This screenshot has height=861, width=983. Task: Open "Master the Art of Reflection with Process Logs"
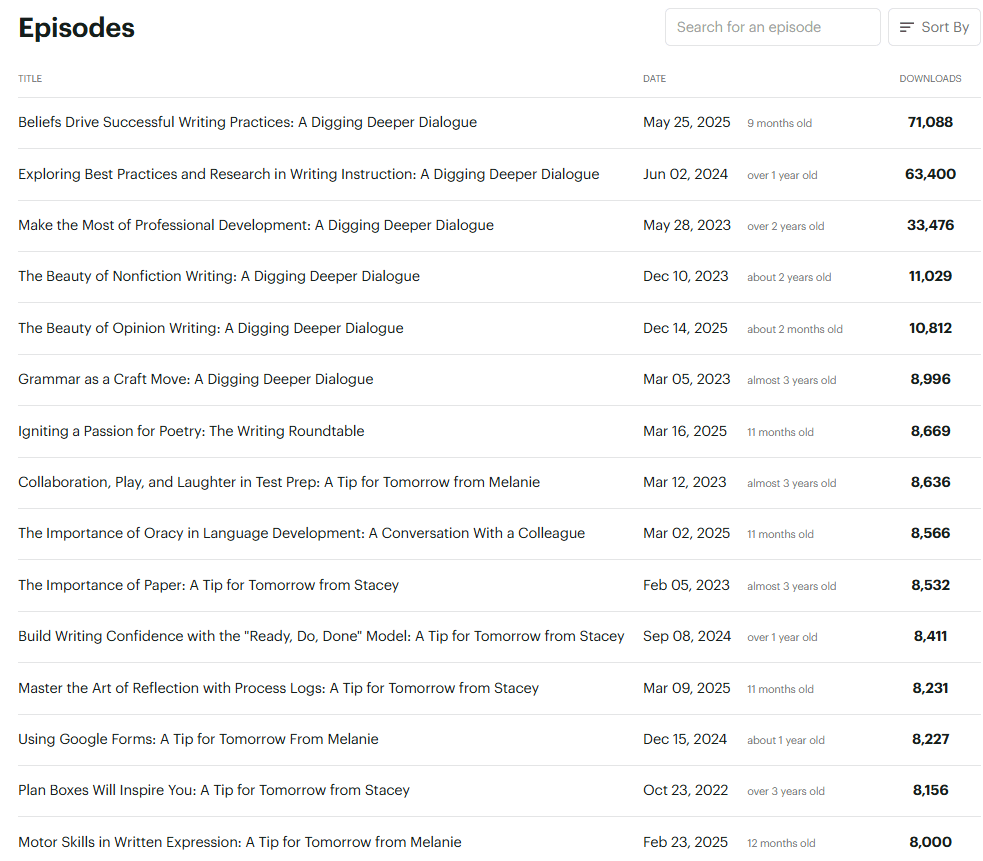(277, 688)
